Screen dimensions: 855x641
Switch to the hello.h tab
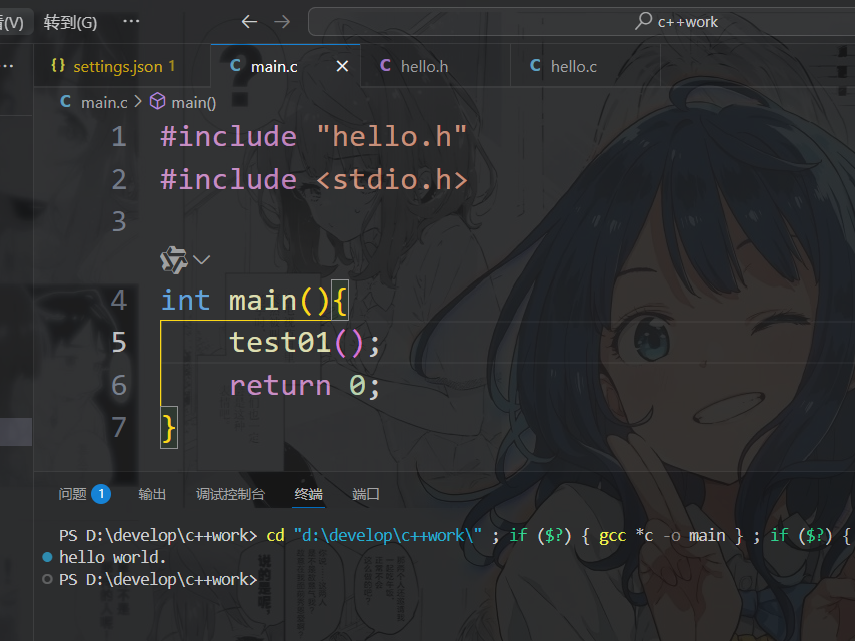[x=435, y=66]
